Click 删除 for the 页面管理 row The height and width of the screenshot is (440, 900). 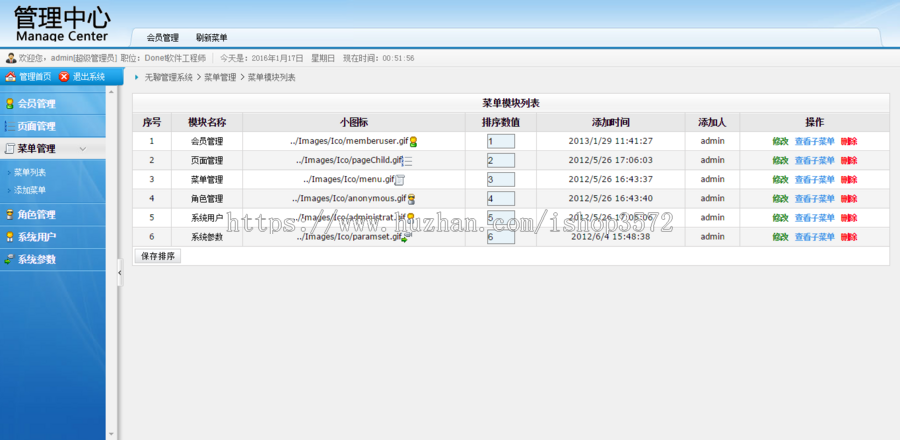click(849, 160)
